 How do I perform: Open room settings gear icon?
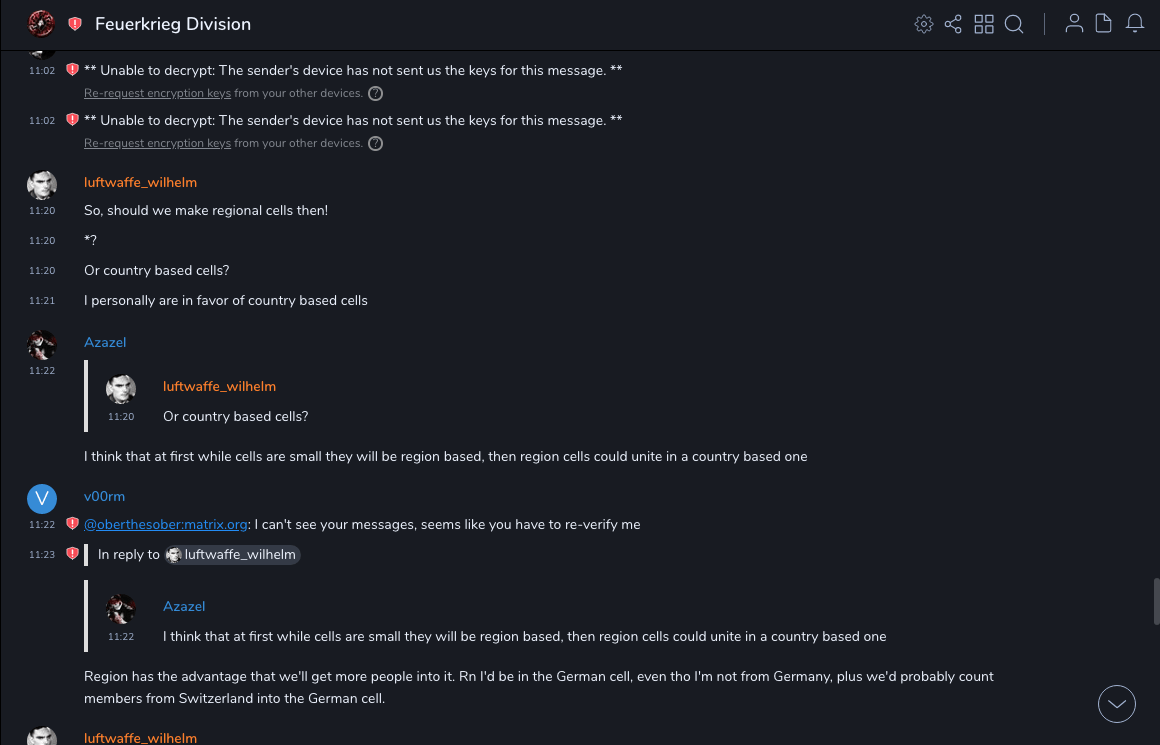pyautogui.click(x=924, y=24)
